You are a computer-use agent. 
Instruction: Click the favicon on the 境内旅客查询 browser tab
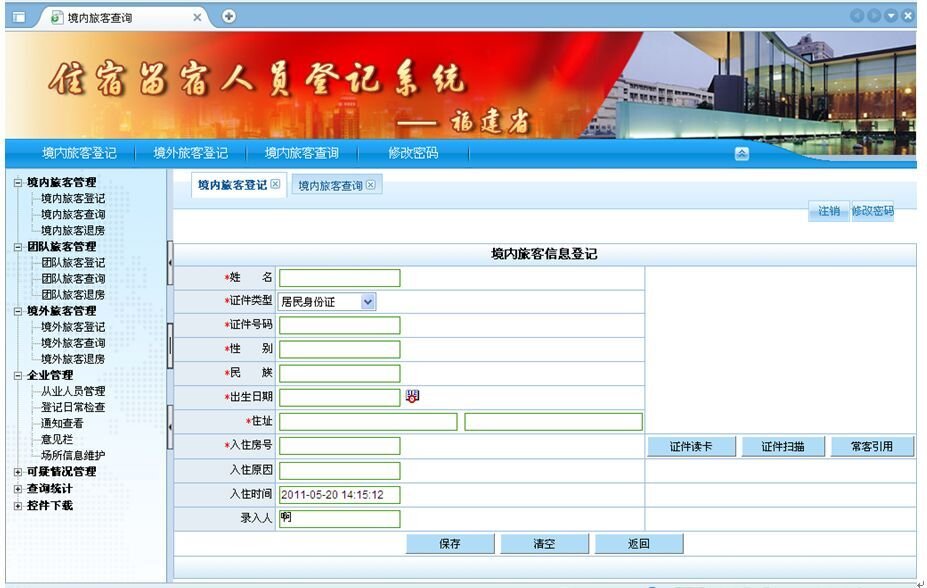[x=57, y=17]
